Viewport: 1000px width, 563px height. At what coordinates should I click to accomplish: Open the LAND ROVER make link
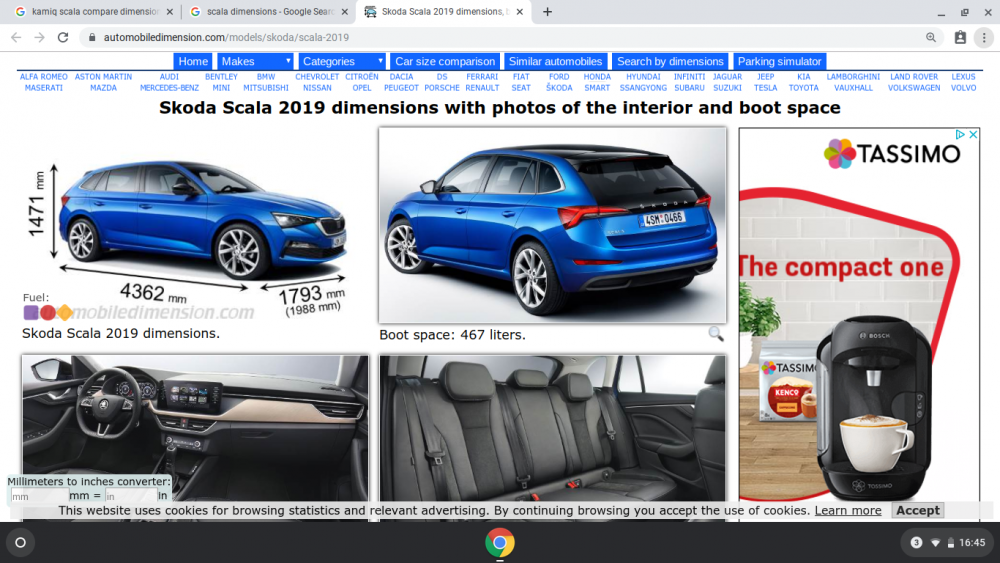coord(913,77)
